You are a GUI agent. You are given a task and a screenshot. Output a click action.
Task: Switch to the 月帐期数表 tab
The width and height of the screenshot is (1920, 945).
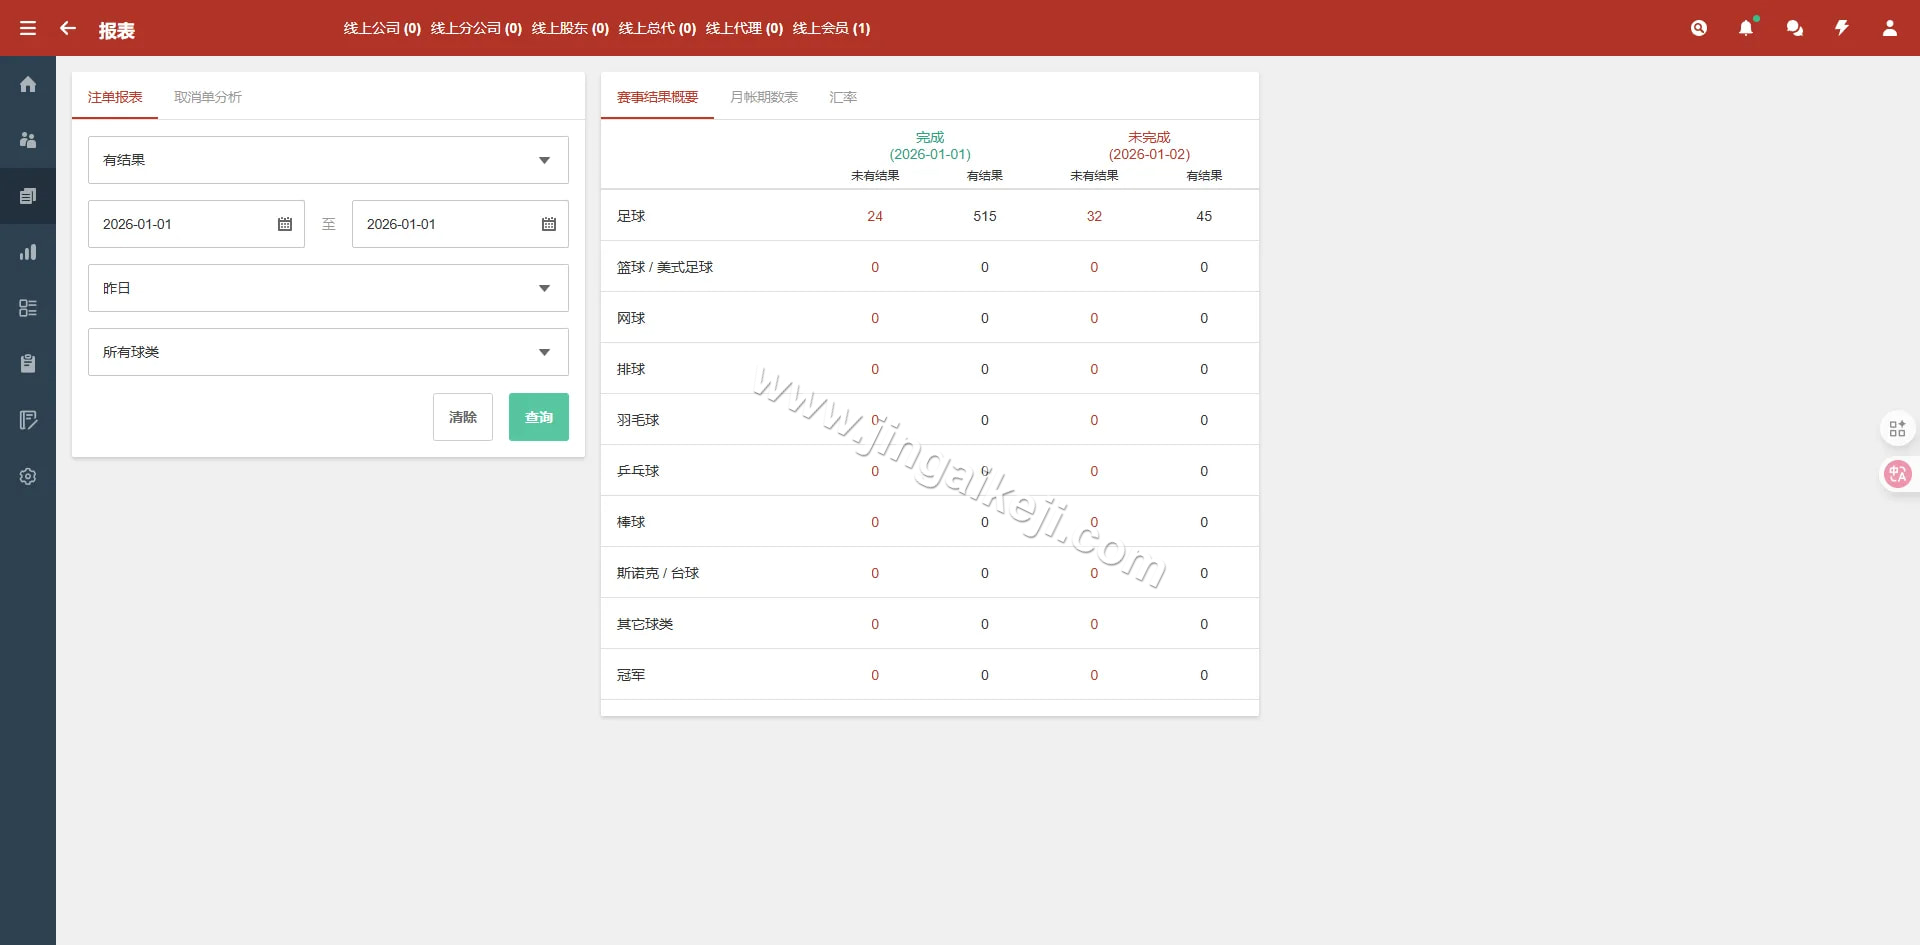tap(764, 97)
